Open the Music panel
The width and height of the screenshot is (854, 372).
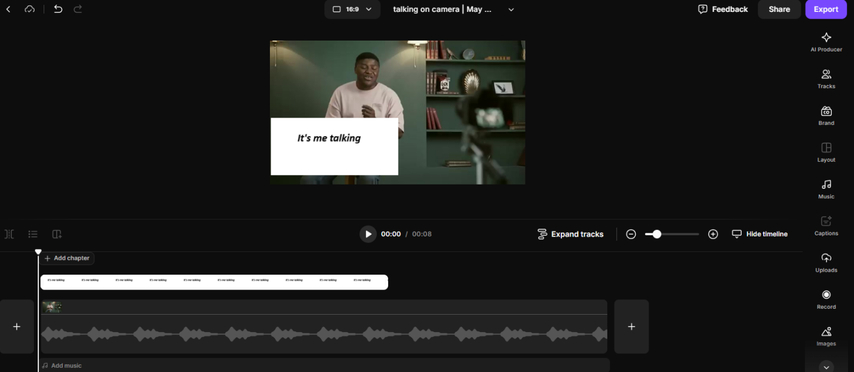click(x=826, y=189)
